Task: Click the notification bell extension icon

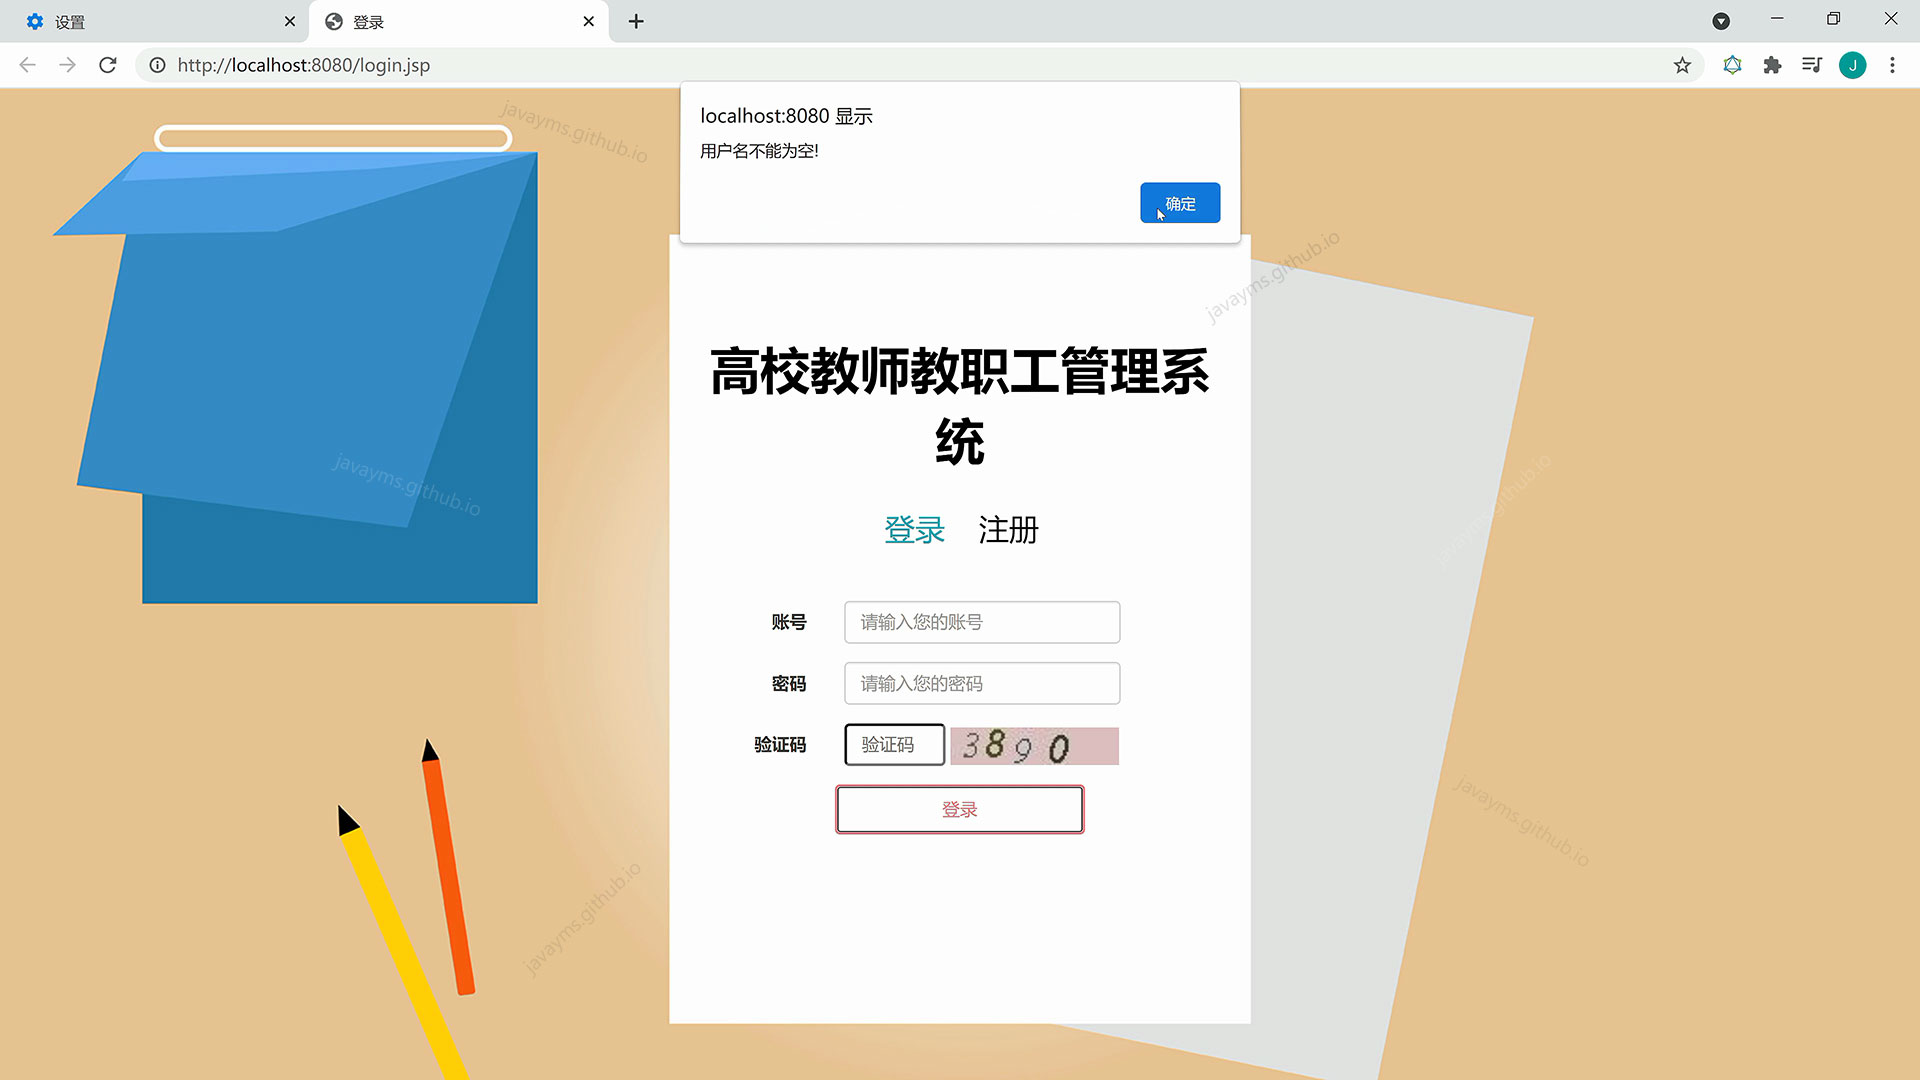Action: [1732, 65]
